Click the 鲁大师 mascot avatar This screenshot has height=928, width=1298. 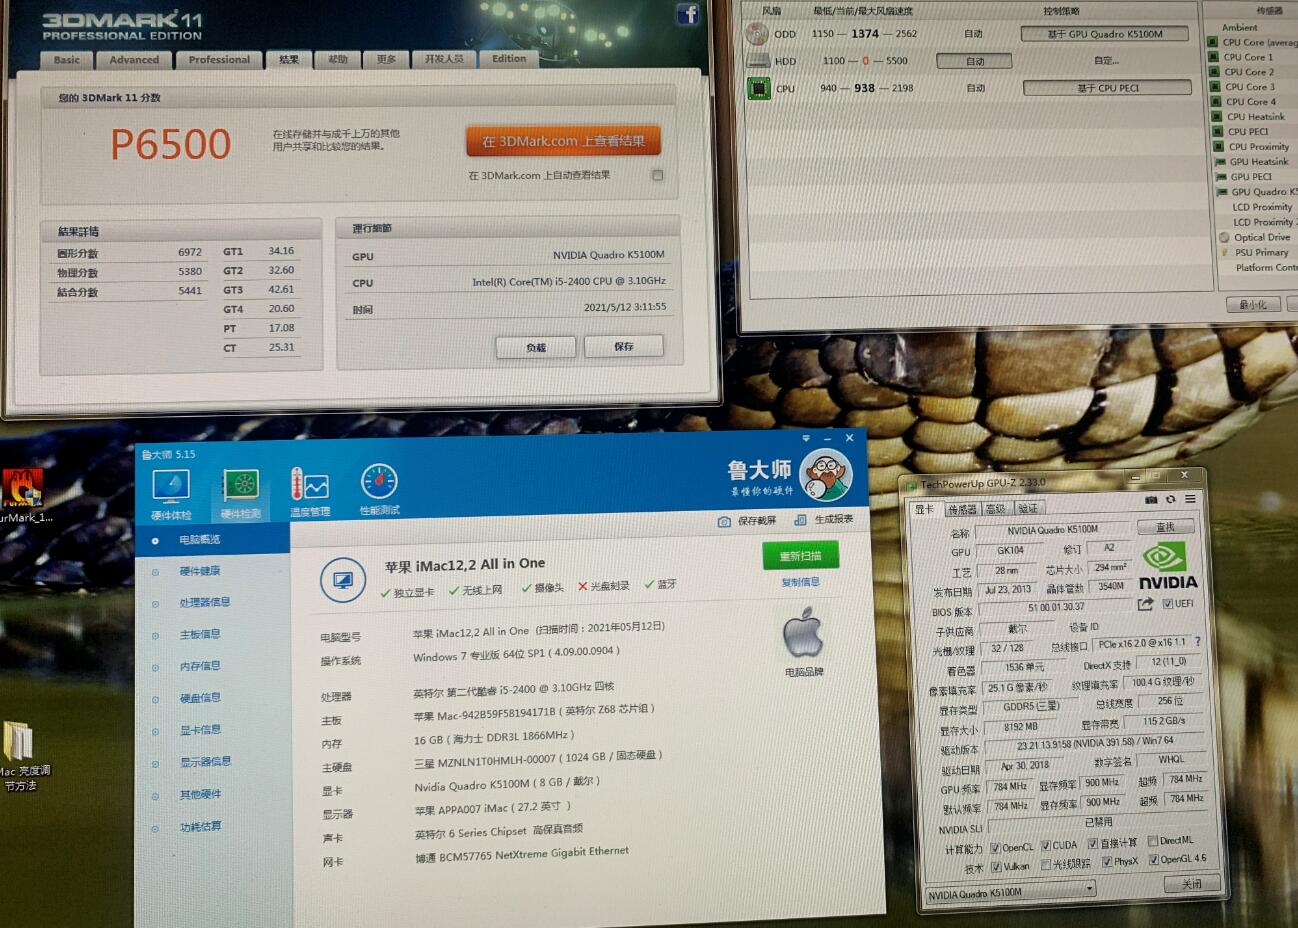click(826, 474)
